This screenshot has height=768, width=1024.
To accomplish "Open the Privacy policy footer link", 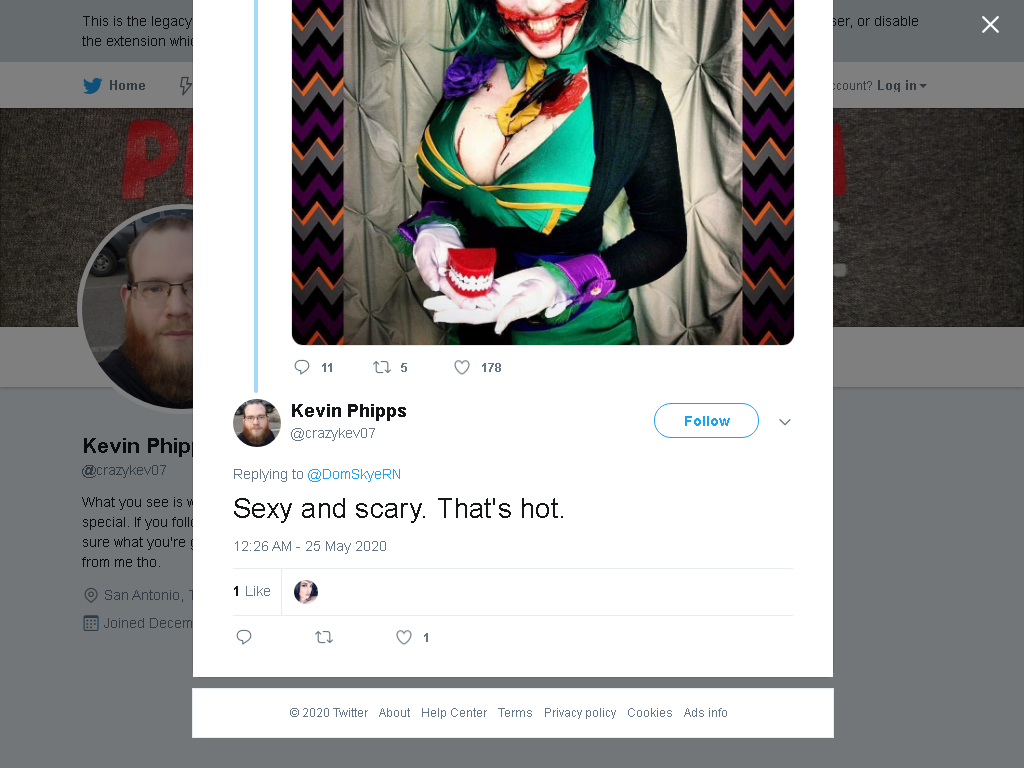I will (580, 712).
